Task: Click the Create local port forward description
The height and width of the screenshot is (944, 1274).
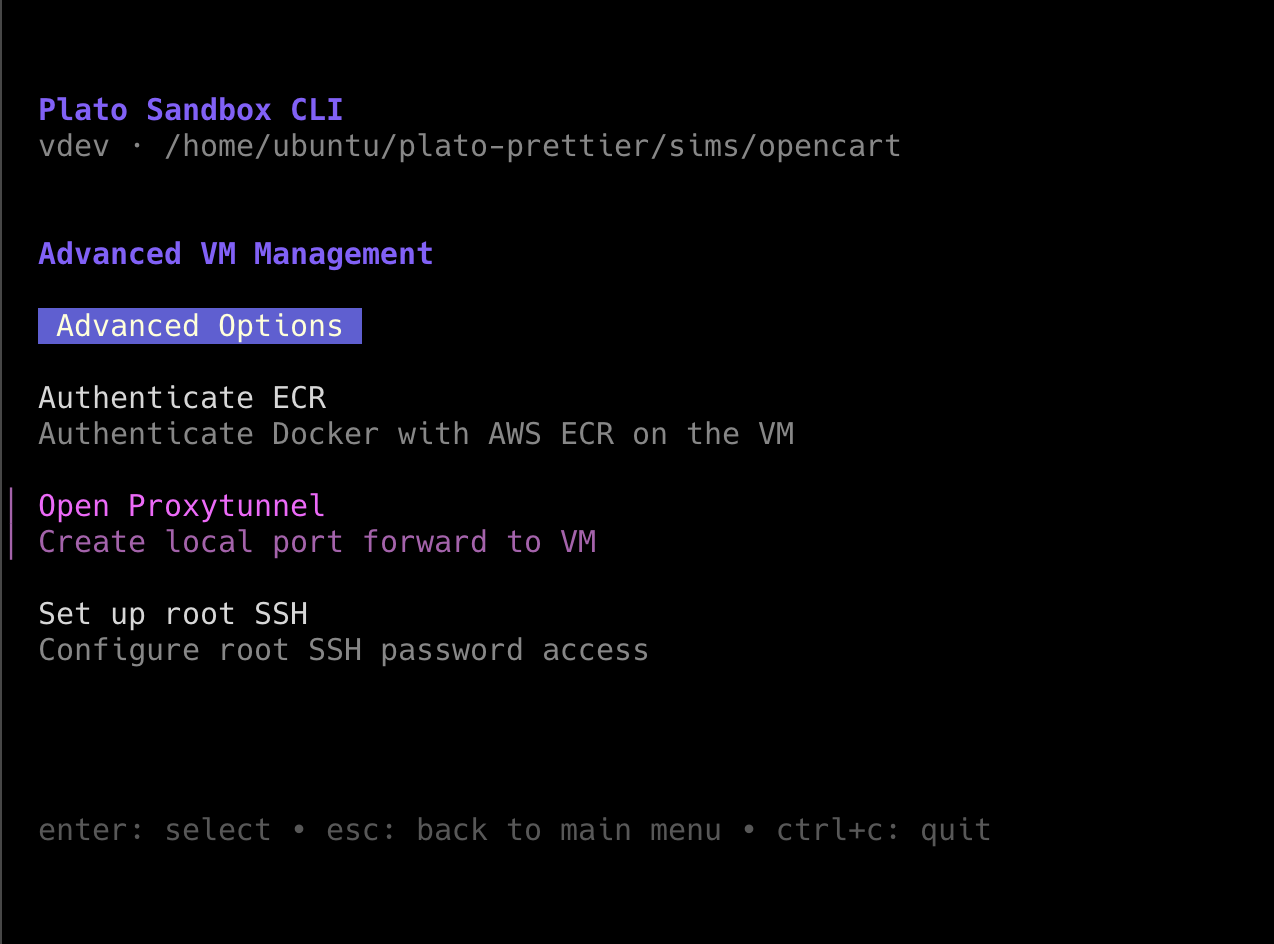Action: pyautogui.click(x=317, y=541)
